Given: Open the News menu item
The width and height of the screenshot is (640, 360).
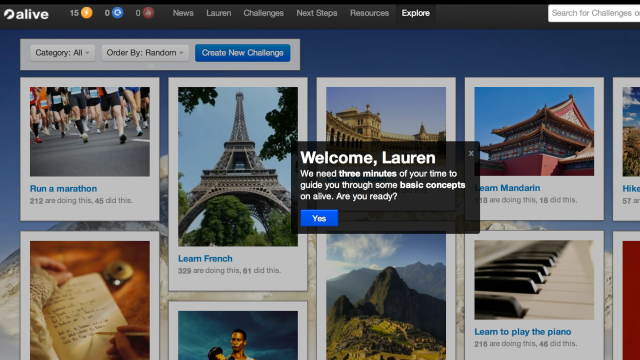Looking at the screenshot, I should [x=183, y=13].
